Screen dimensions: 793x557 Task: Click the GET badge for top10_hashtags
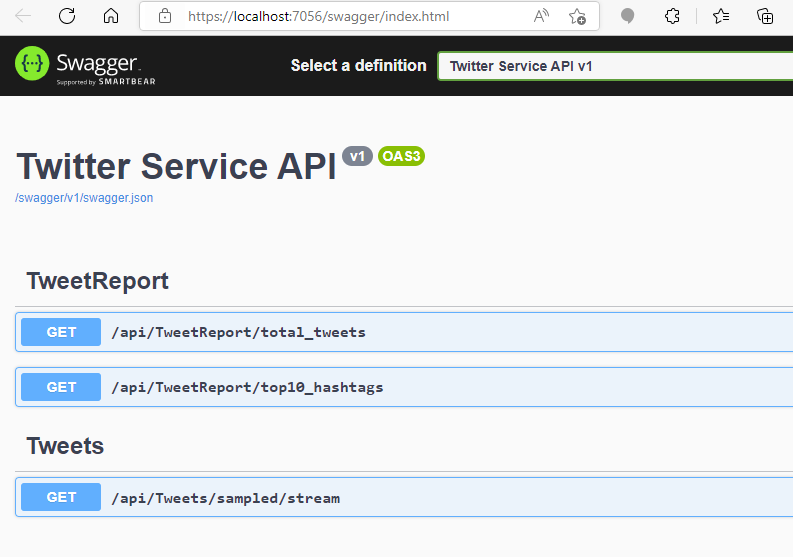[61, 387]
